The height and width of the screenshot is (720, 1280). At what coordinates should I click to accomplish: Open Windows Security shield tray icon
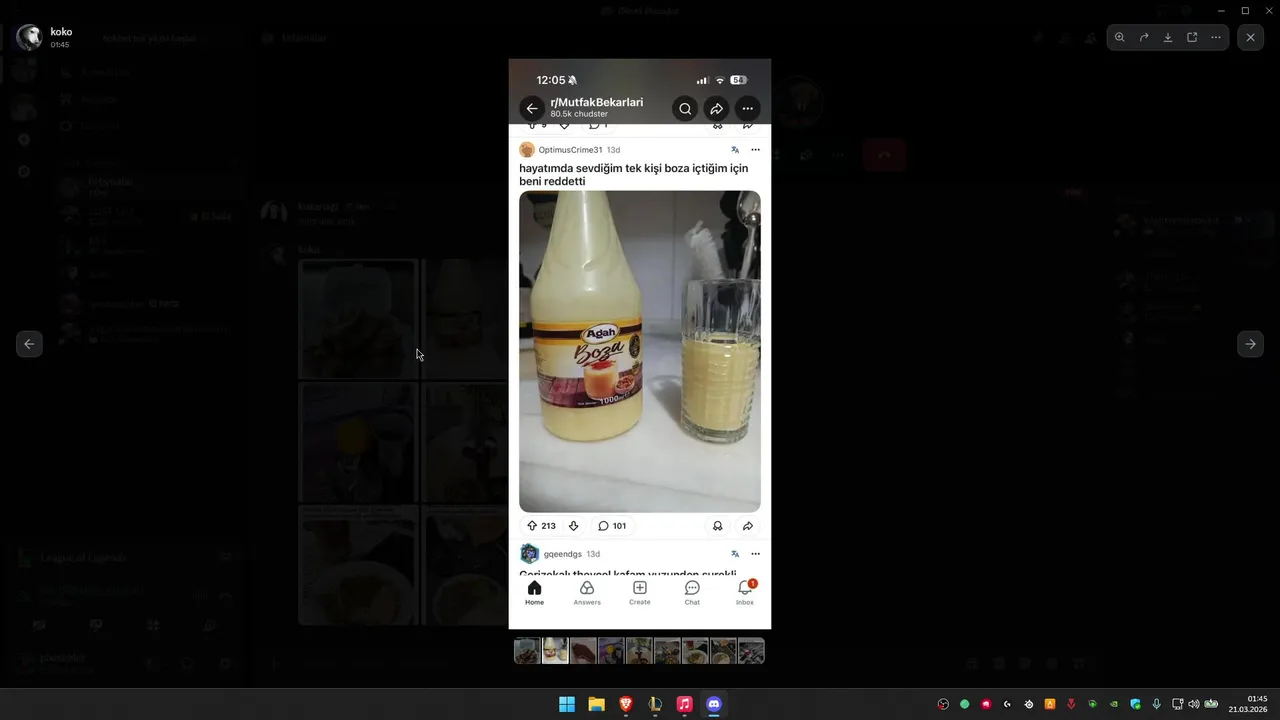(x=1136, y=704)
